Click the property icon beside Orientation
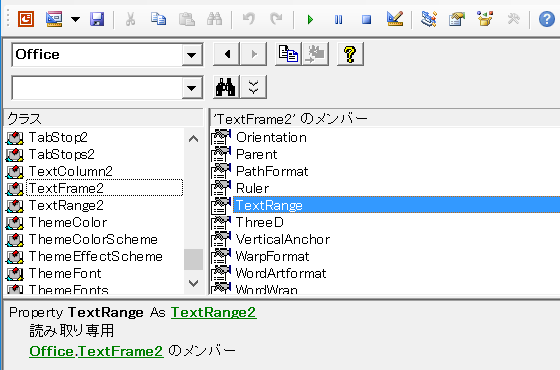The width and height of the screenshot is (560, 370). pos(221,138)
